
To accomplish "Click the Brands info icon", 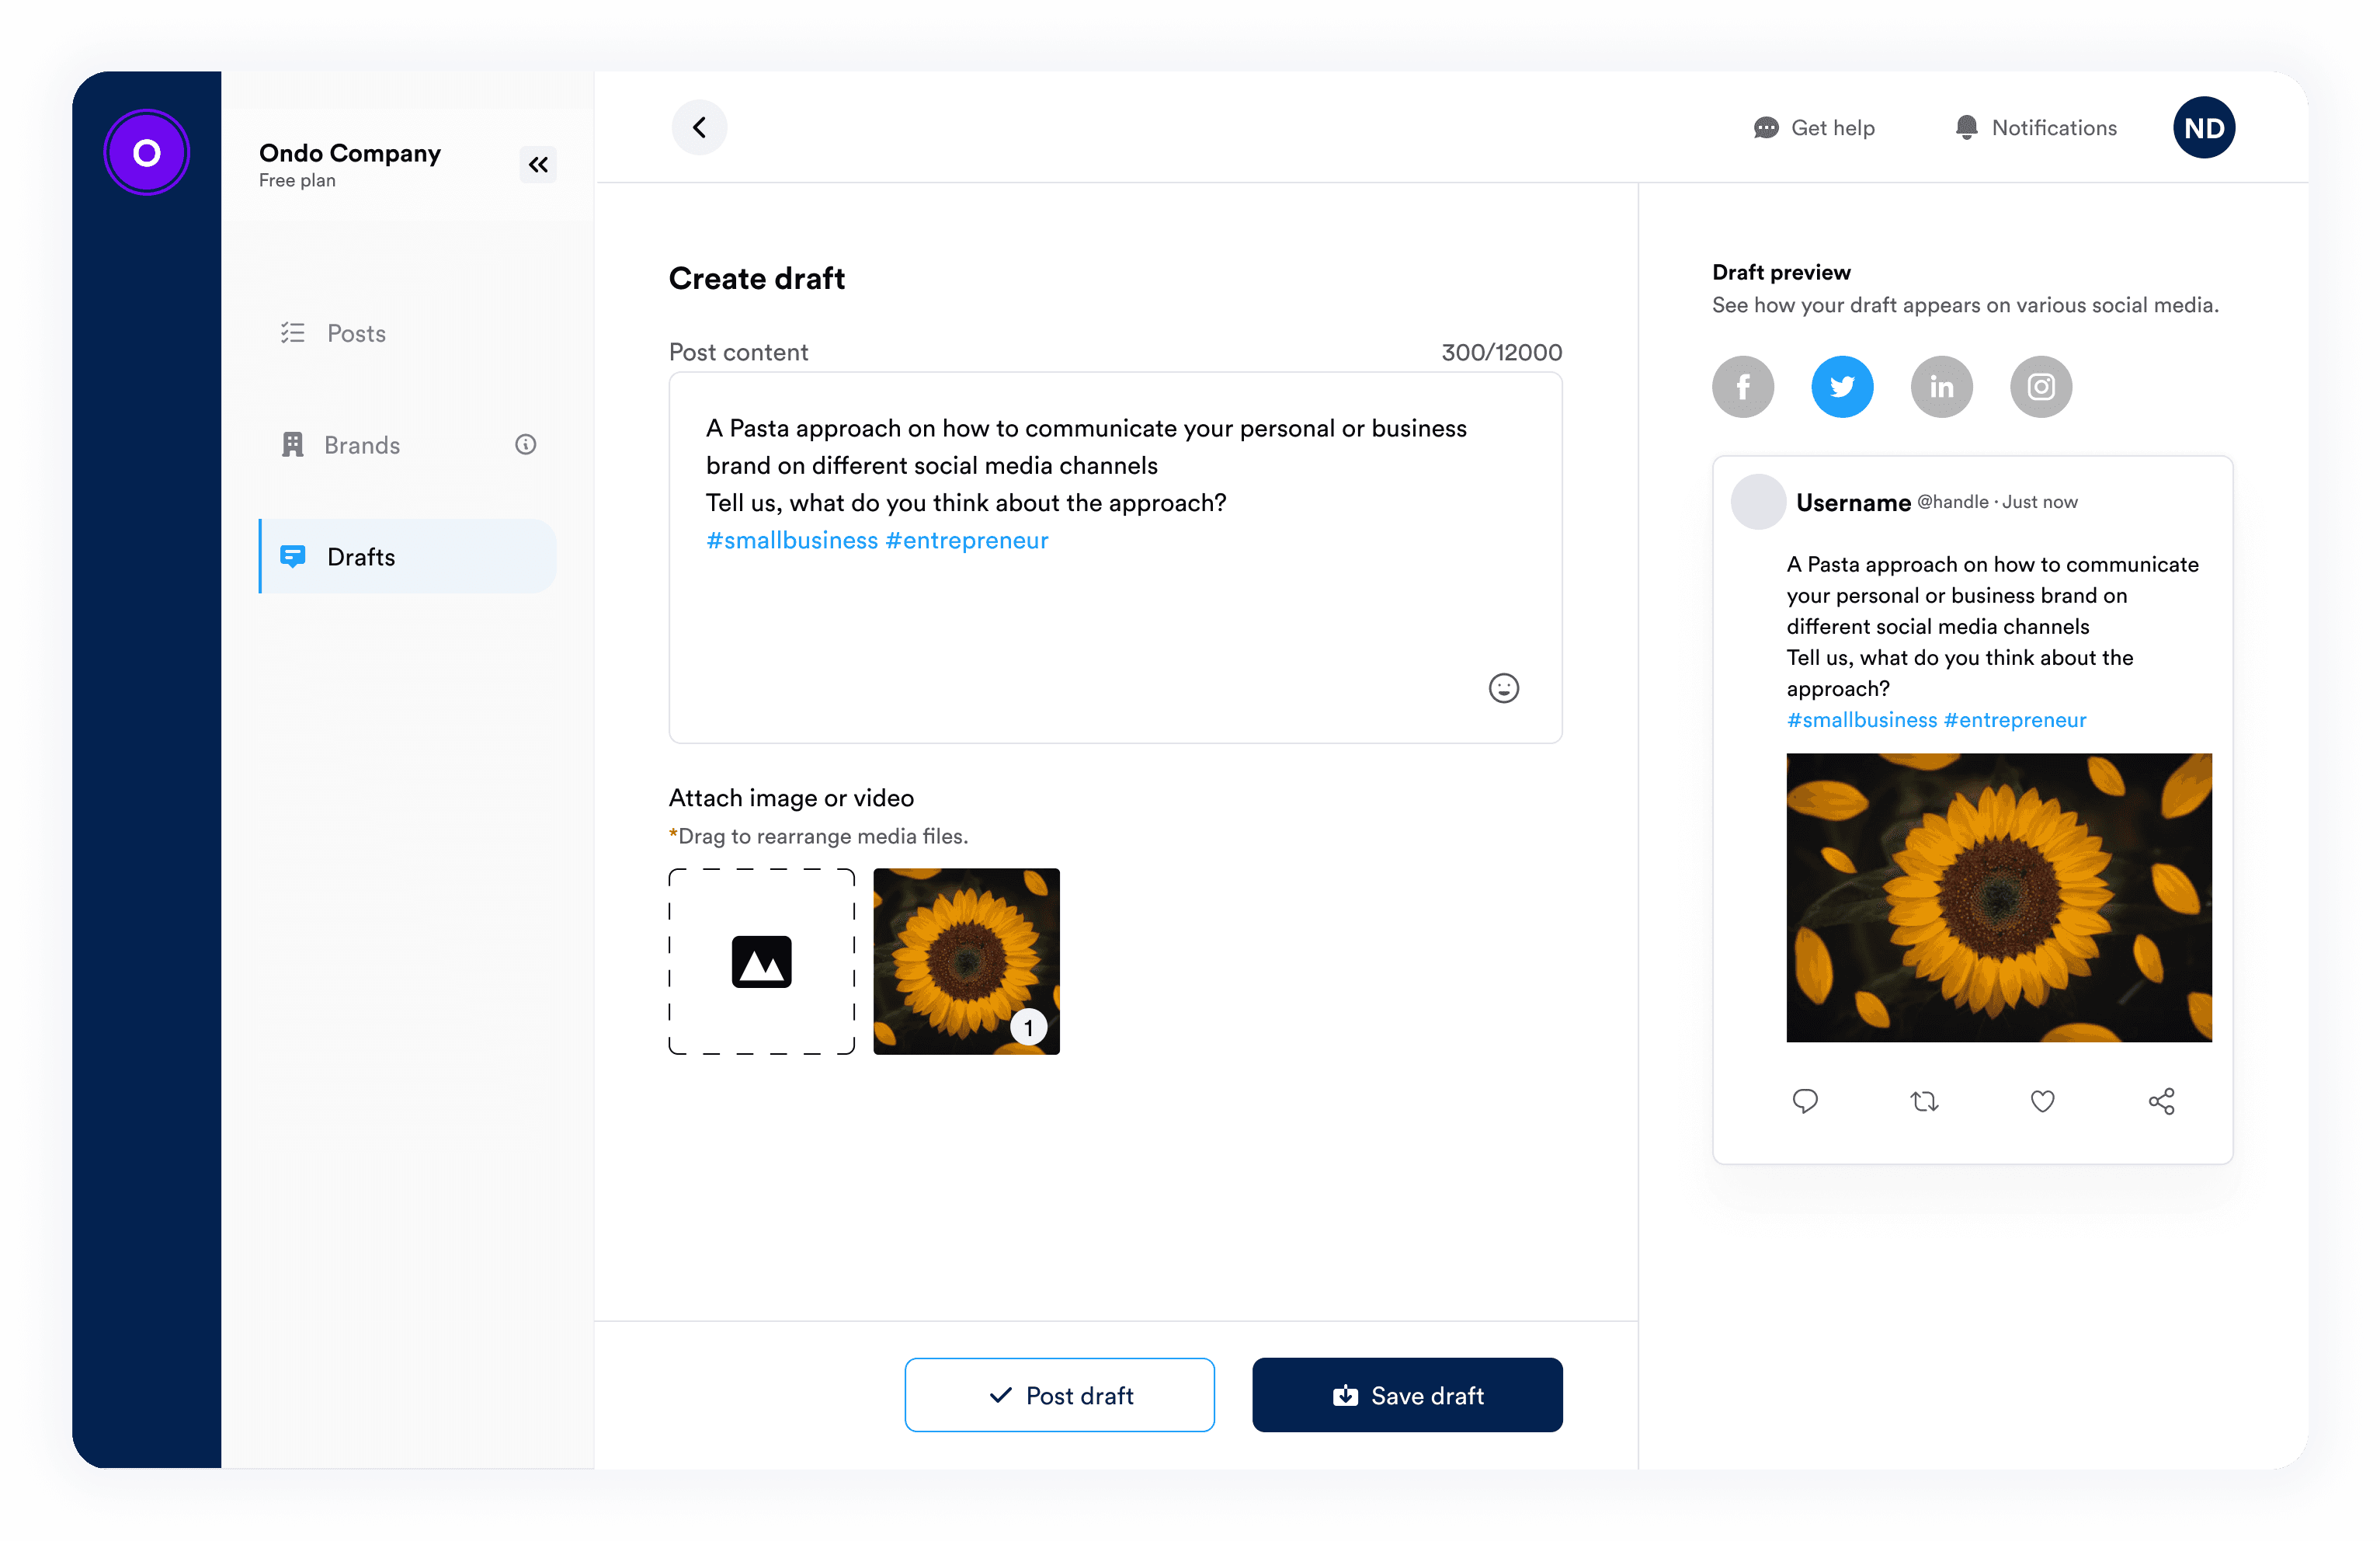I will tap(525, 444).
